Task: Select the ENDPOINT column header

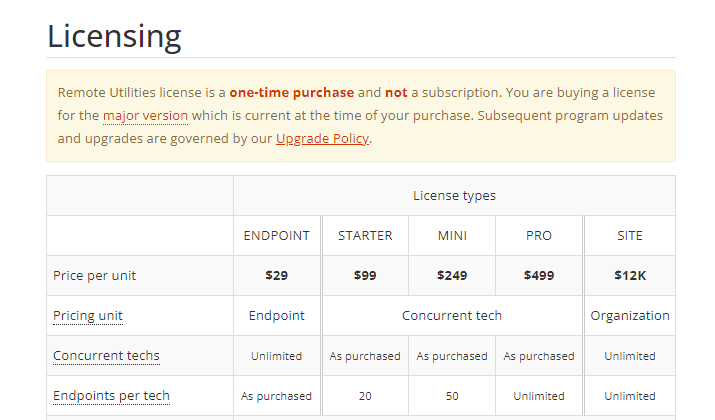Action: (277, 236)
